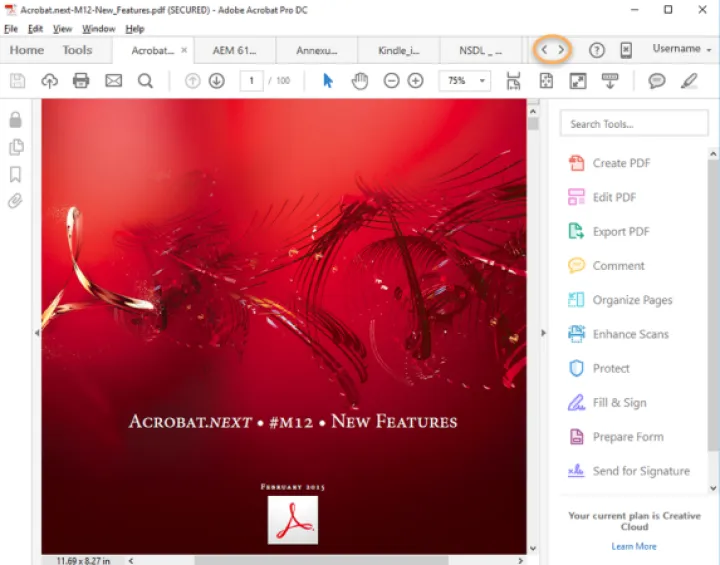
Task: Click the zoom out minus icon
Action: click(x=392, y=81)
